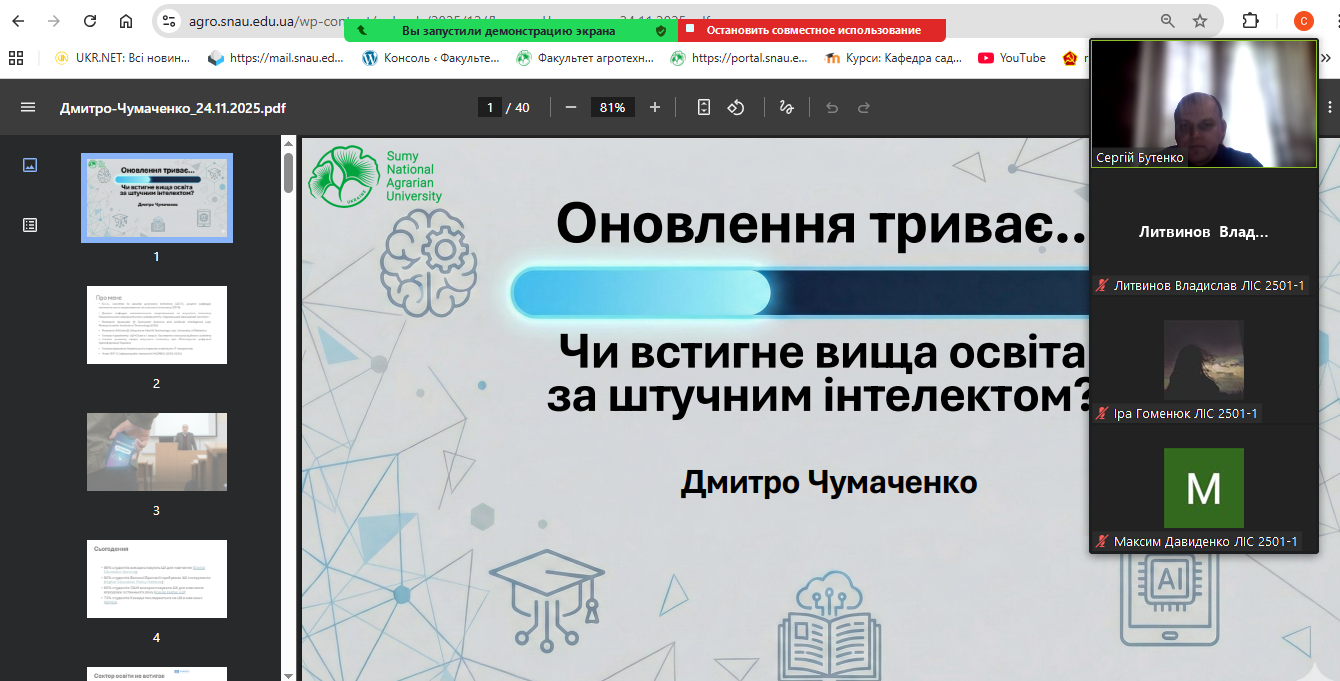
Task: Rotate the PDF counterclockwise
Action: pyautogui.click(x=736, y=107)
